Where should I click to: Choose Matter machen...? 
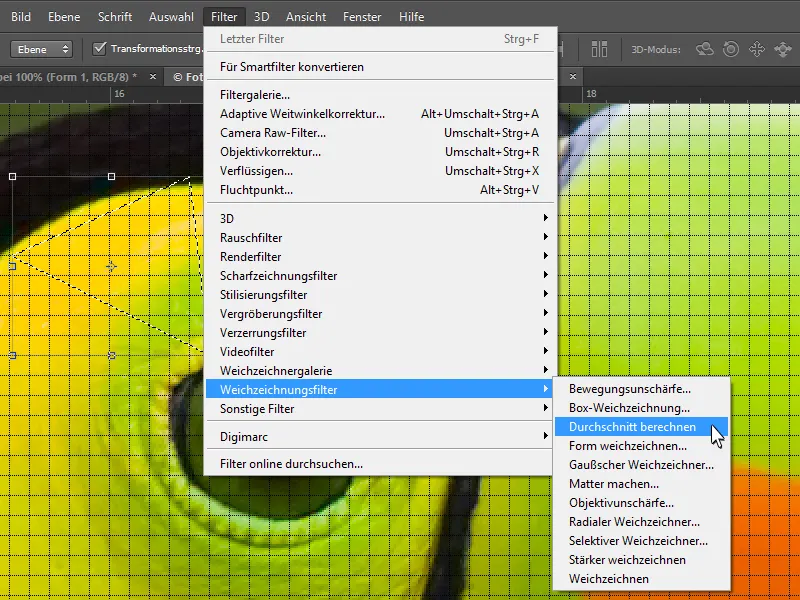[x=641, y=484]
